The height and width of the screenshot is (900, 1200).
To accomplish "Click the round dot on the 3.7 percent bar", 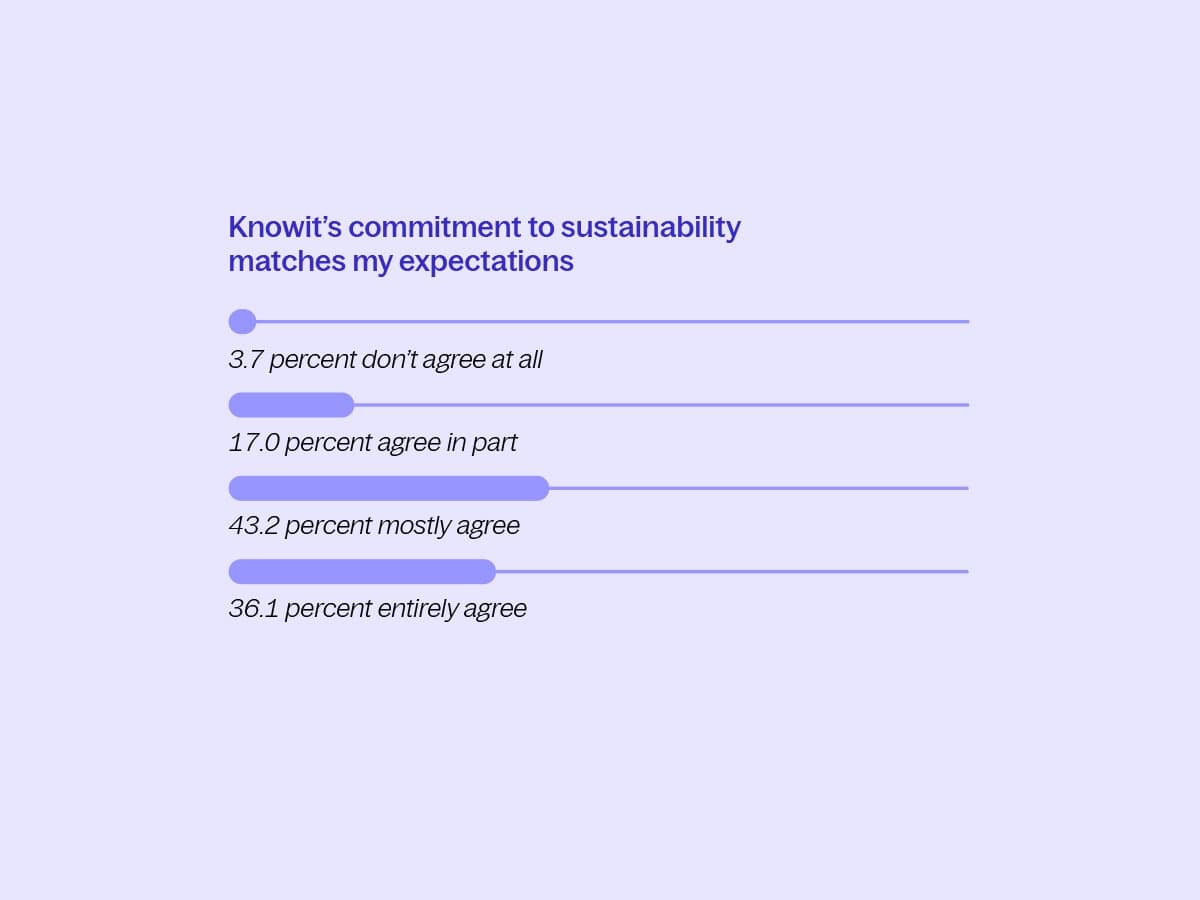I will click(242, 322).
